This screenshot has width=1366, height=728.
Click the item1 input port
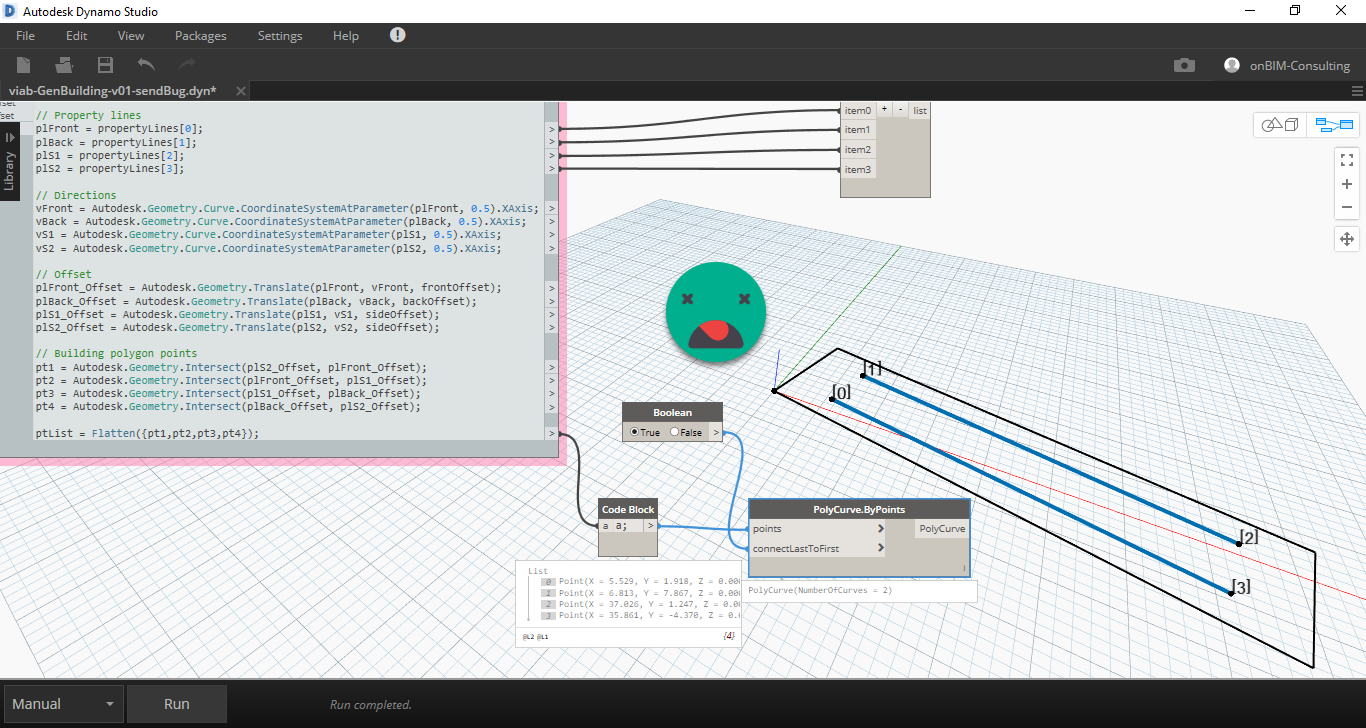pos(857,130)
